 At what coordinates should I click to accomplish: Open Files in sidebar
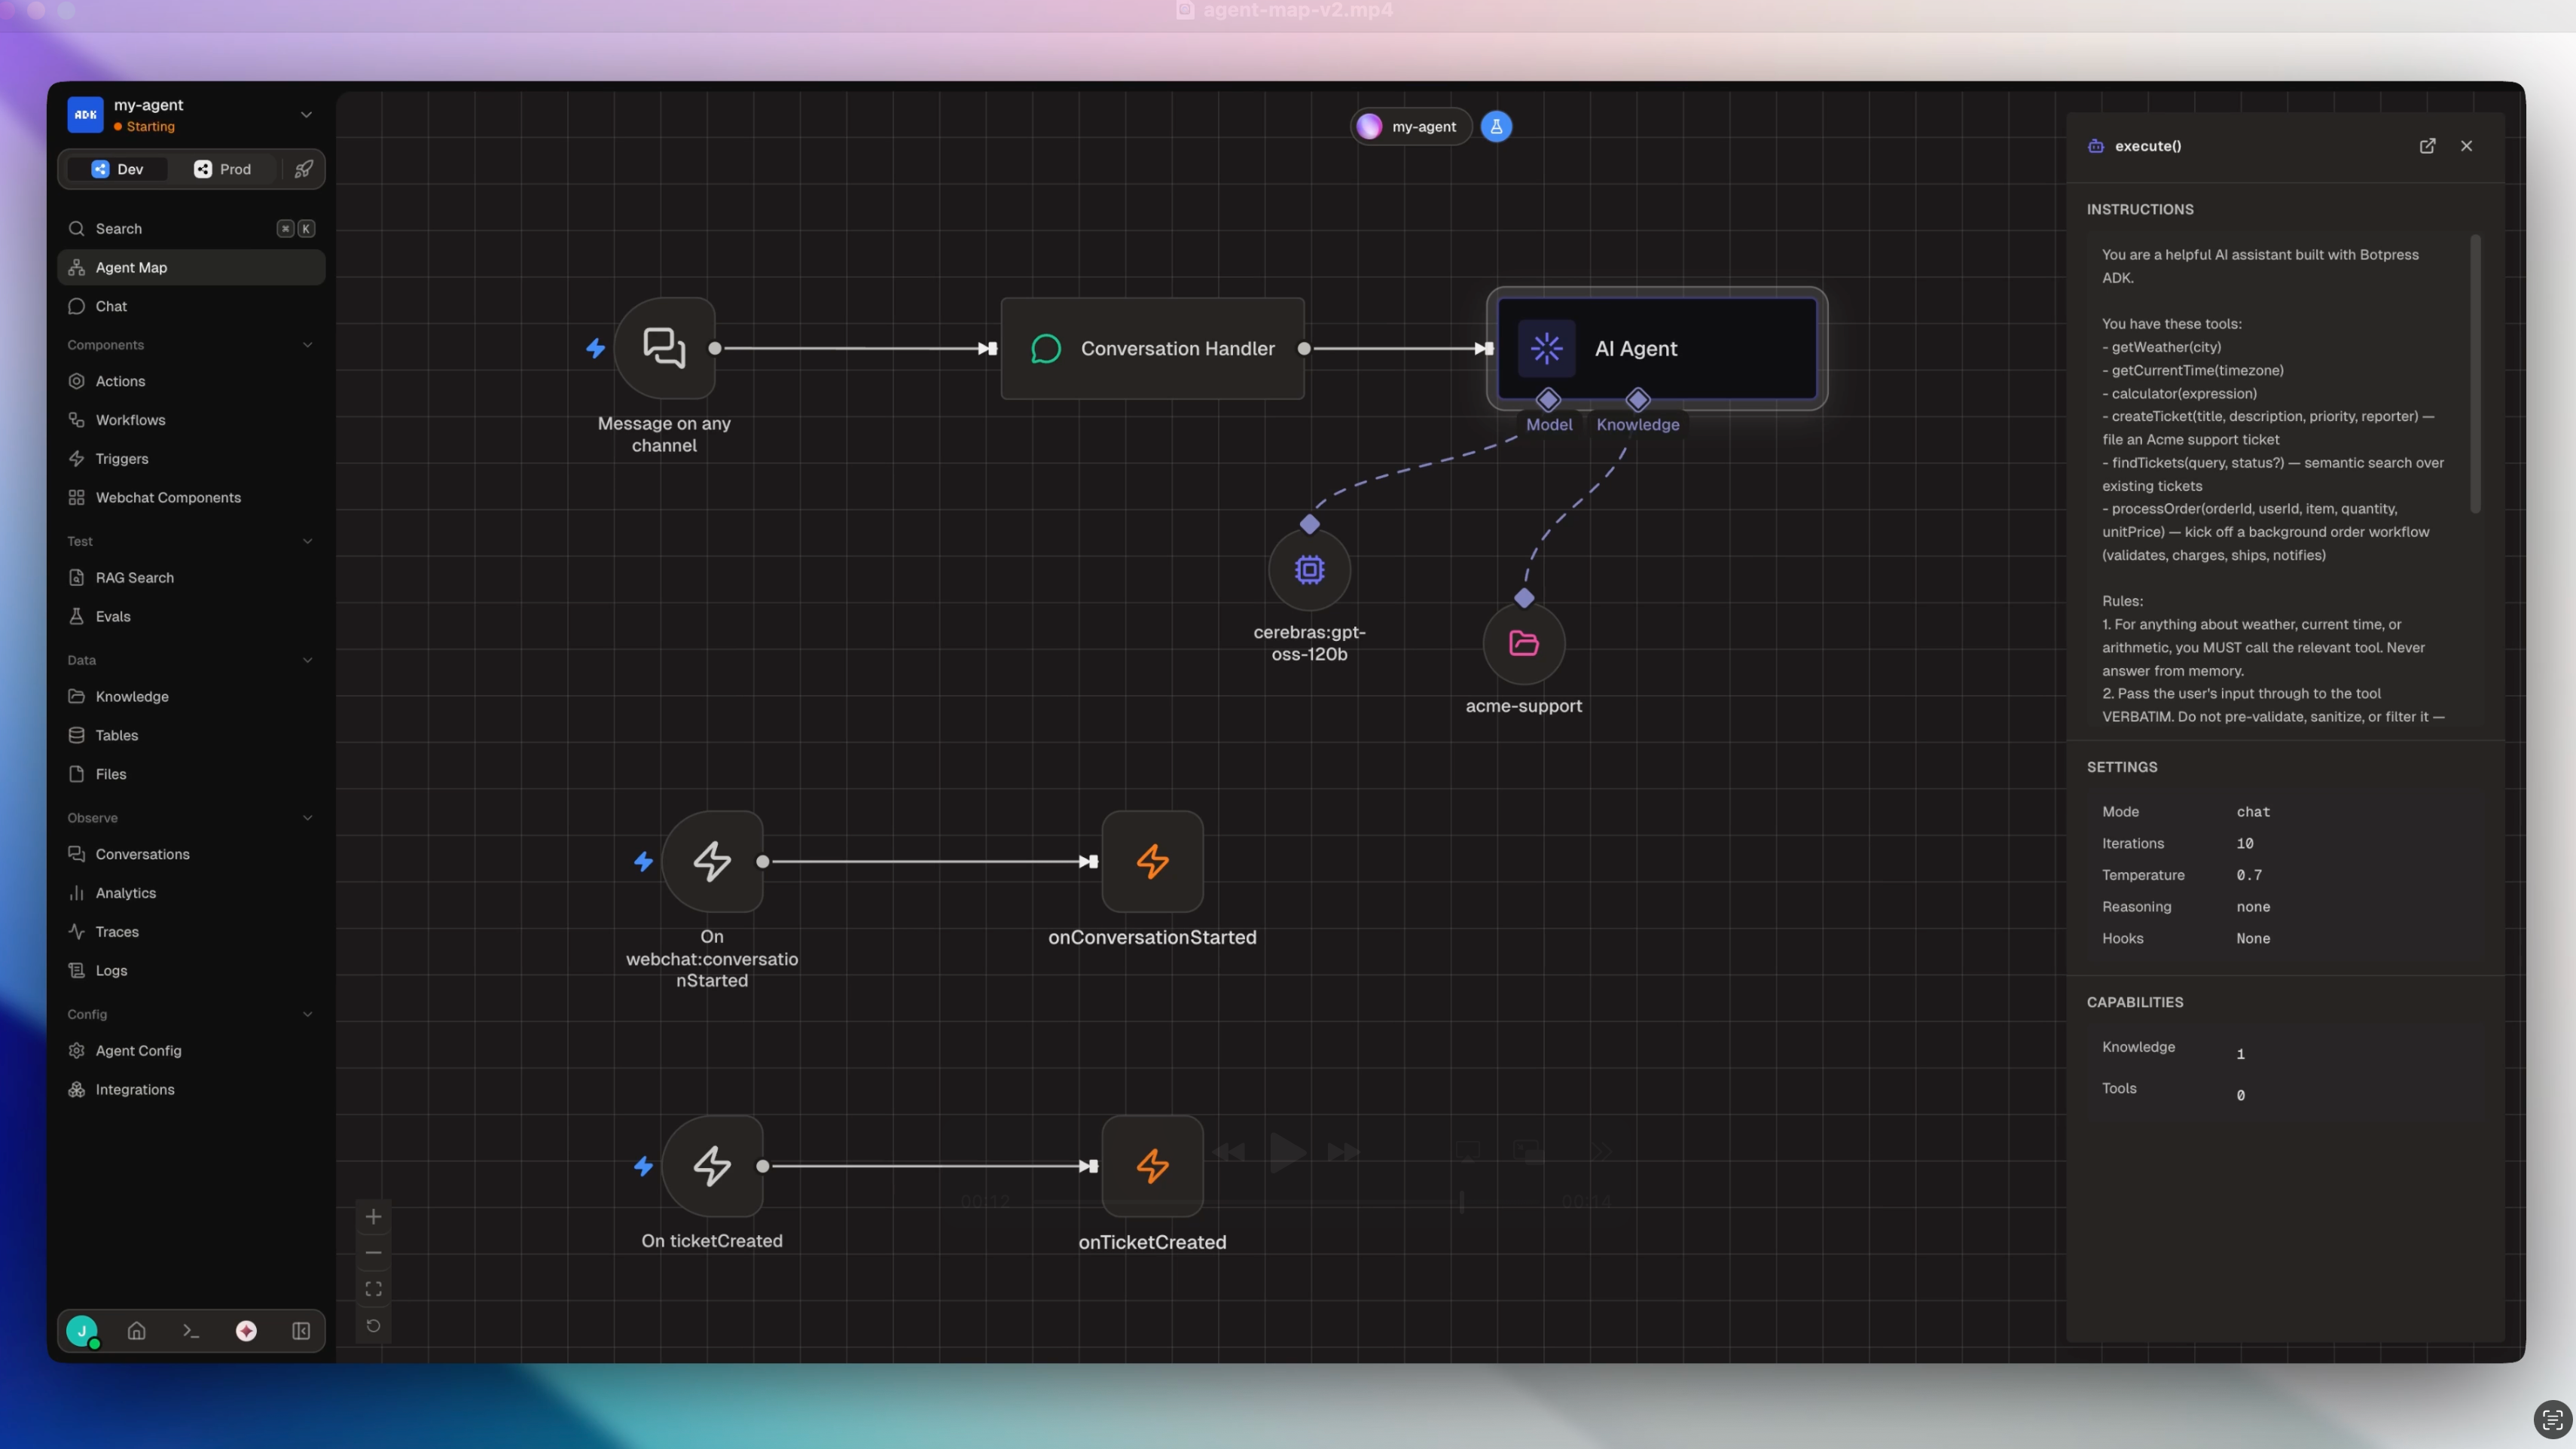191,774
